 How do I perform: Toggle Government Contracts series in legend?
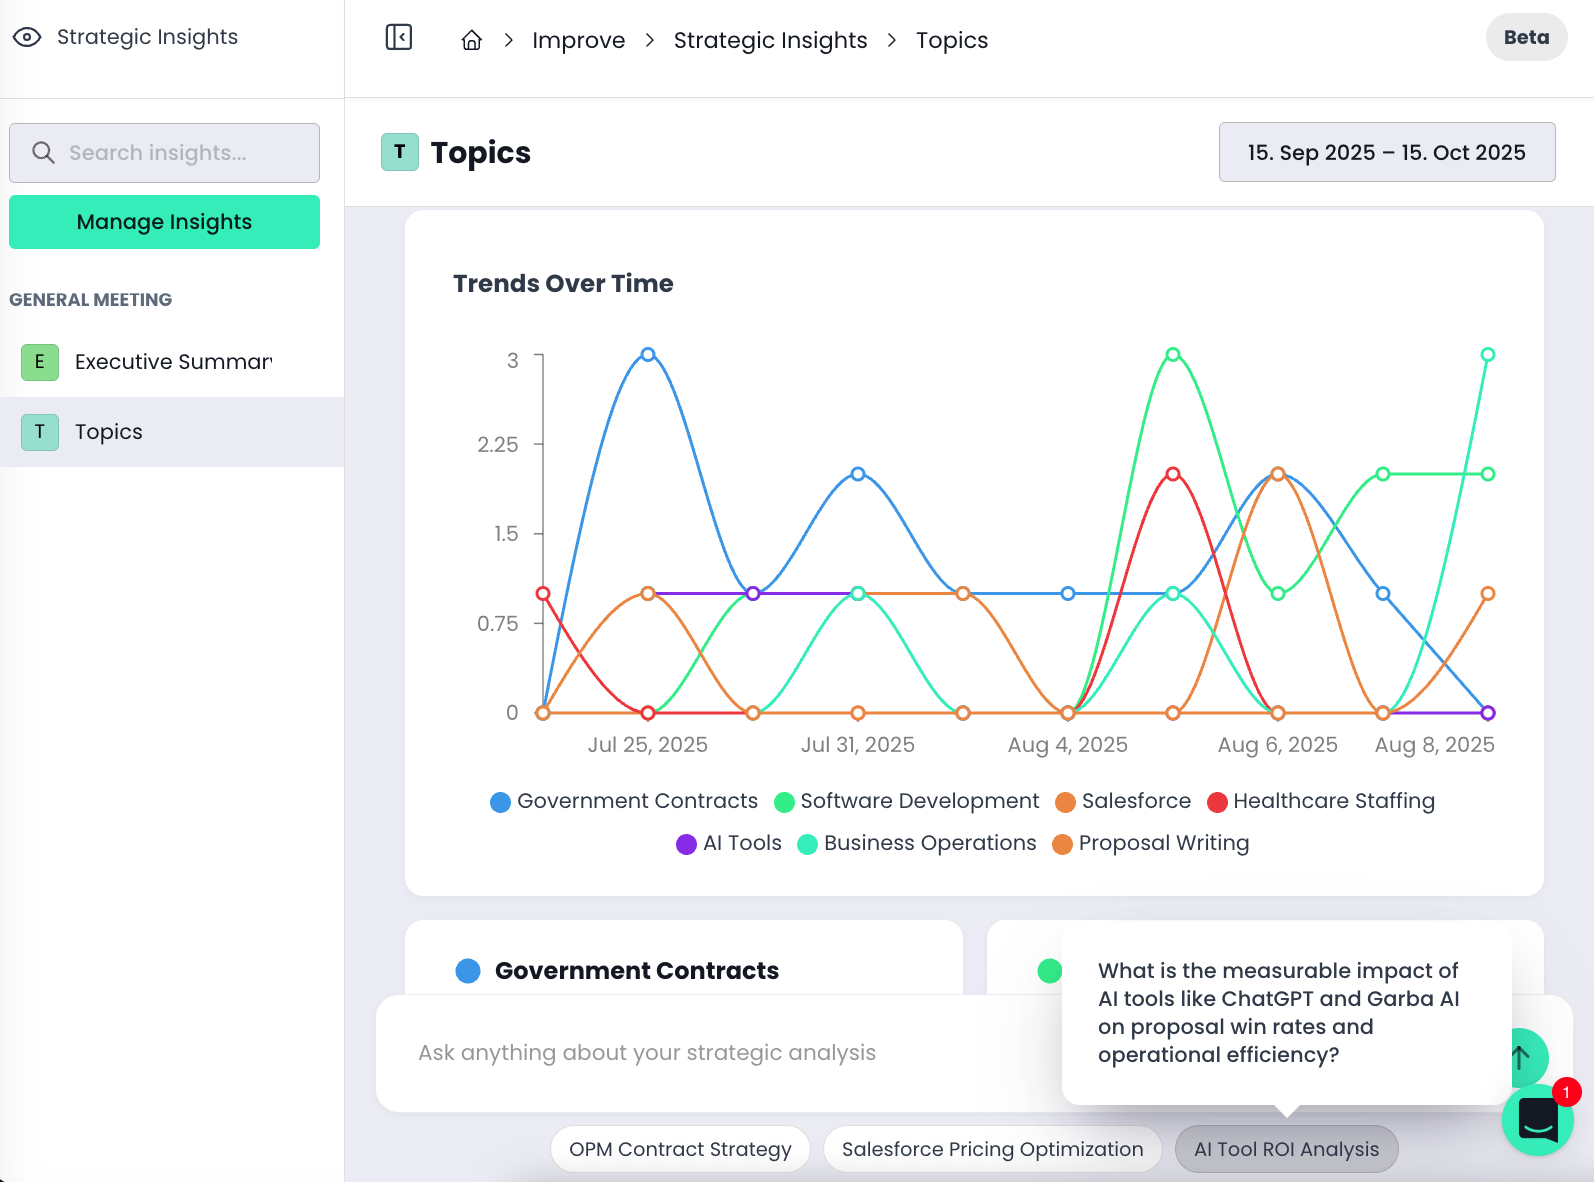click(624, 801)
